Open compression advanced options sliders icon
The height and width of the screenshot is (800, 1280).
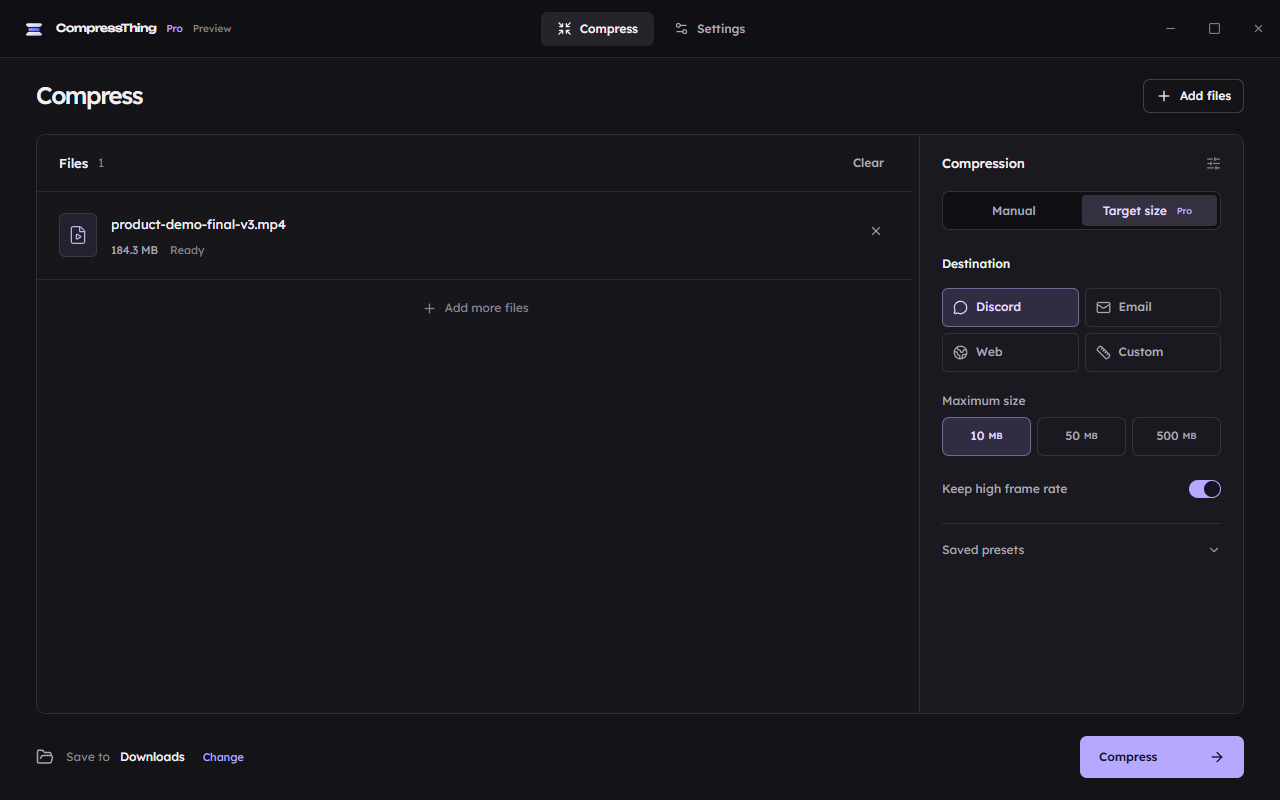[1213, 163]
